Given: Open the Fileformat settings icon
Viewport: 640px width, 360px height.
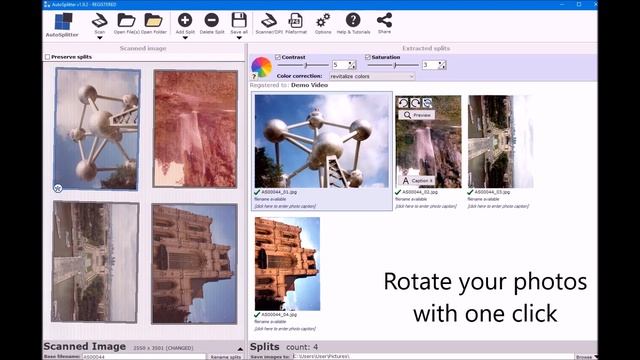Looking at the screenshot, I should tap(296, 20).
